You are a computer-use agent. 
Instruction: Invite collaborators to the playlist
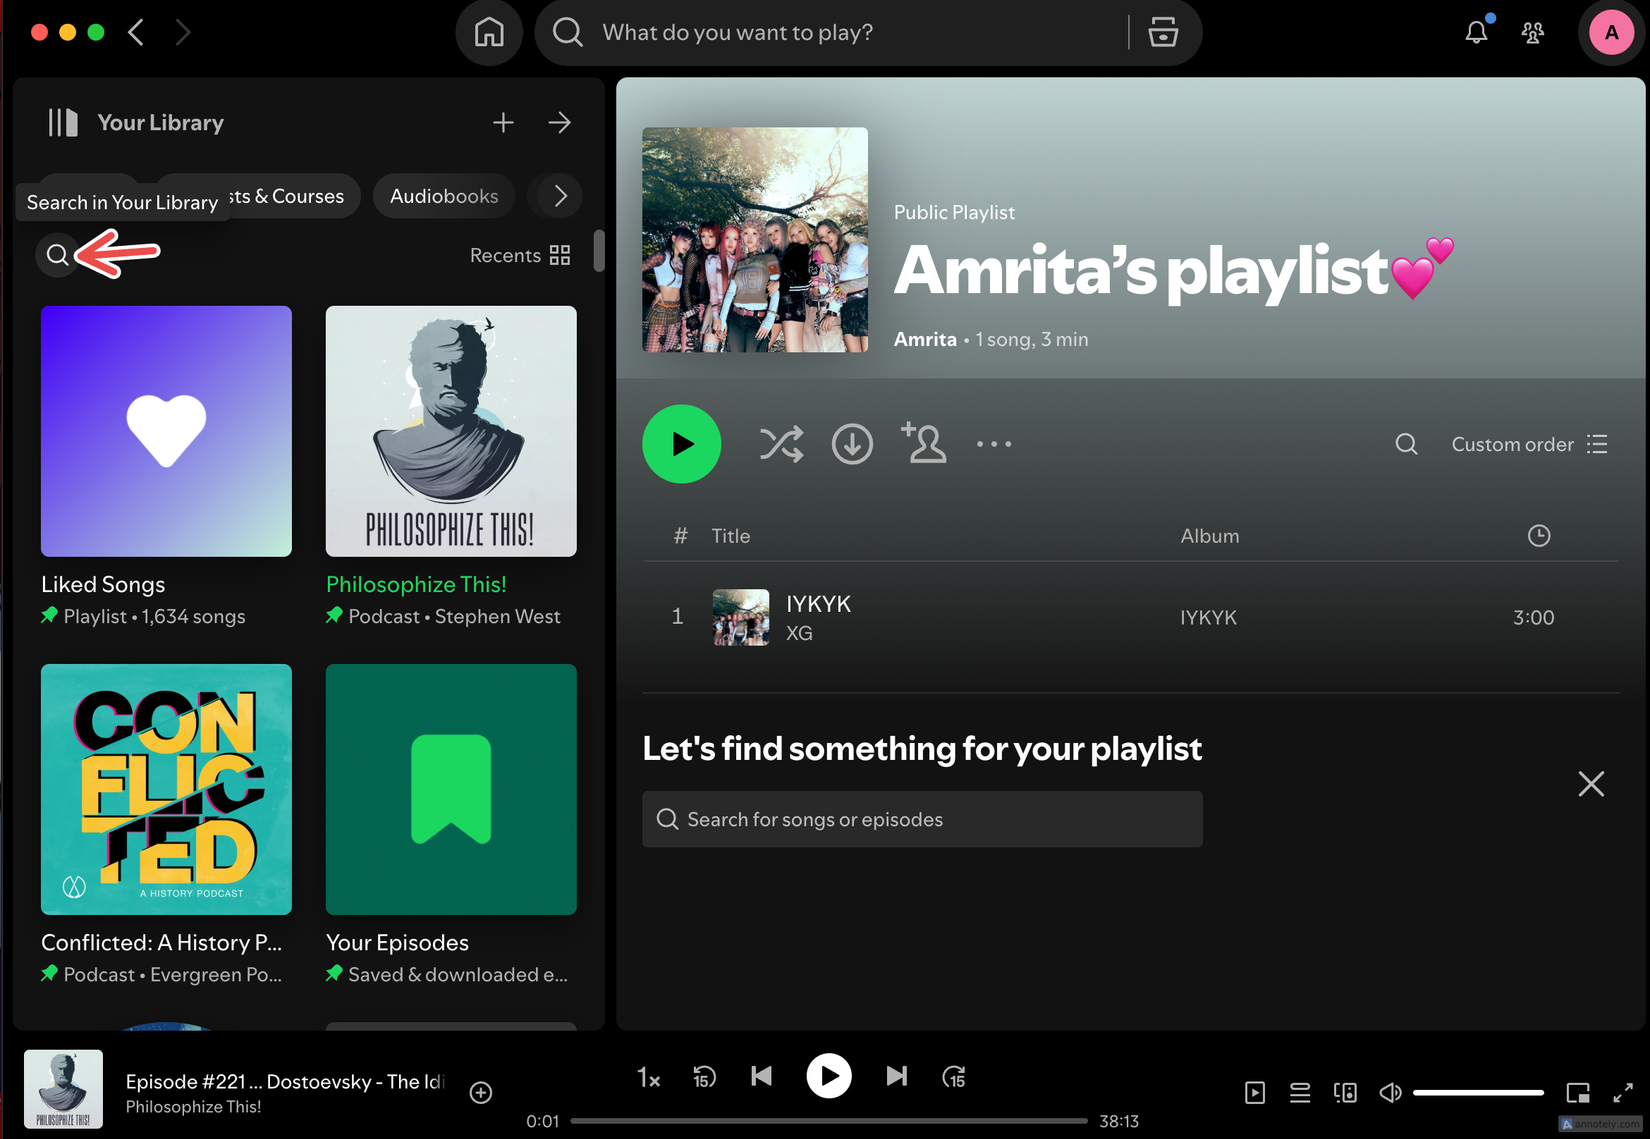[924, 444]
